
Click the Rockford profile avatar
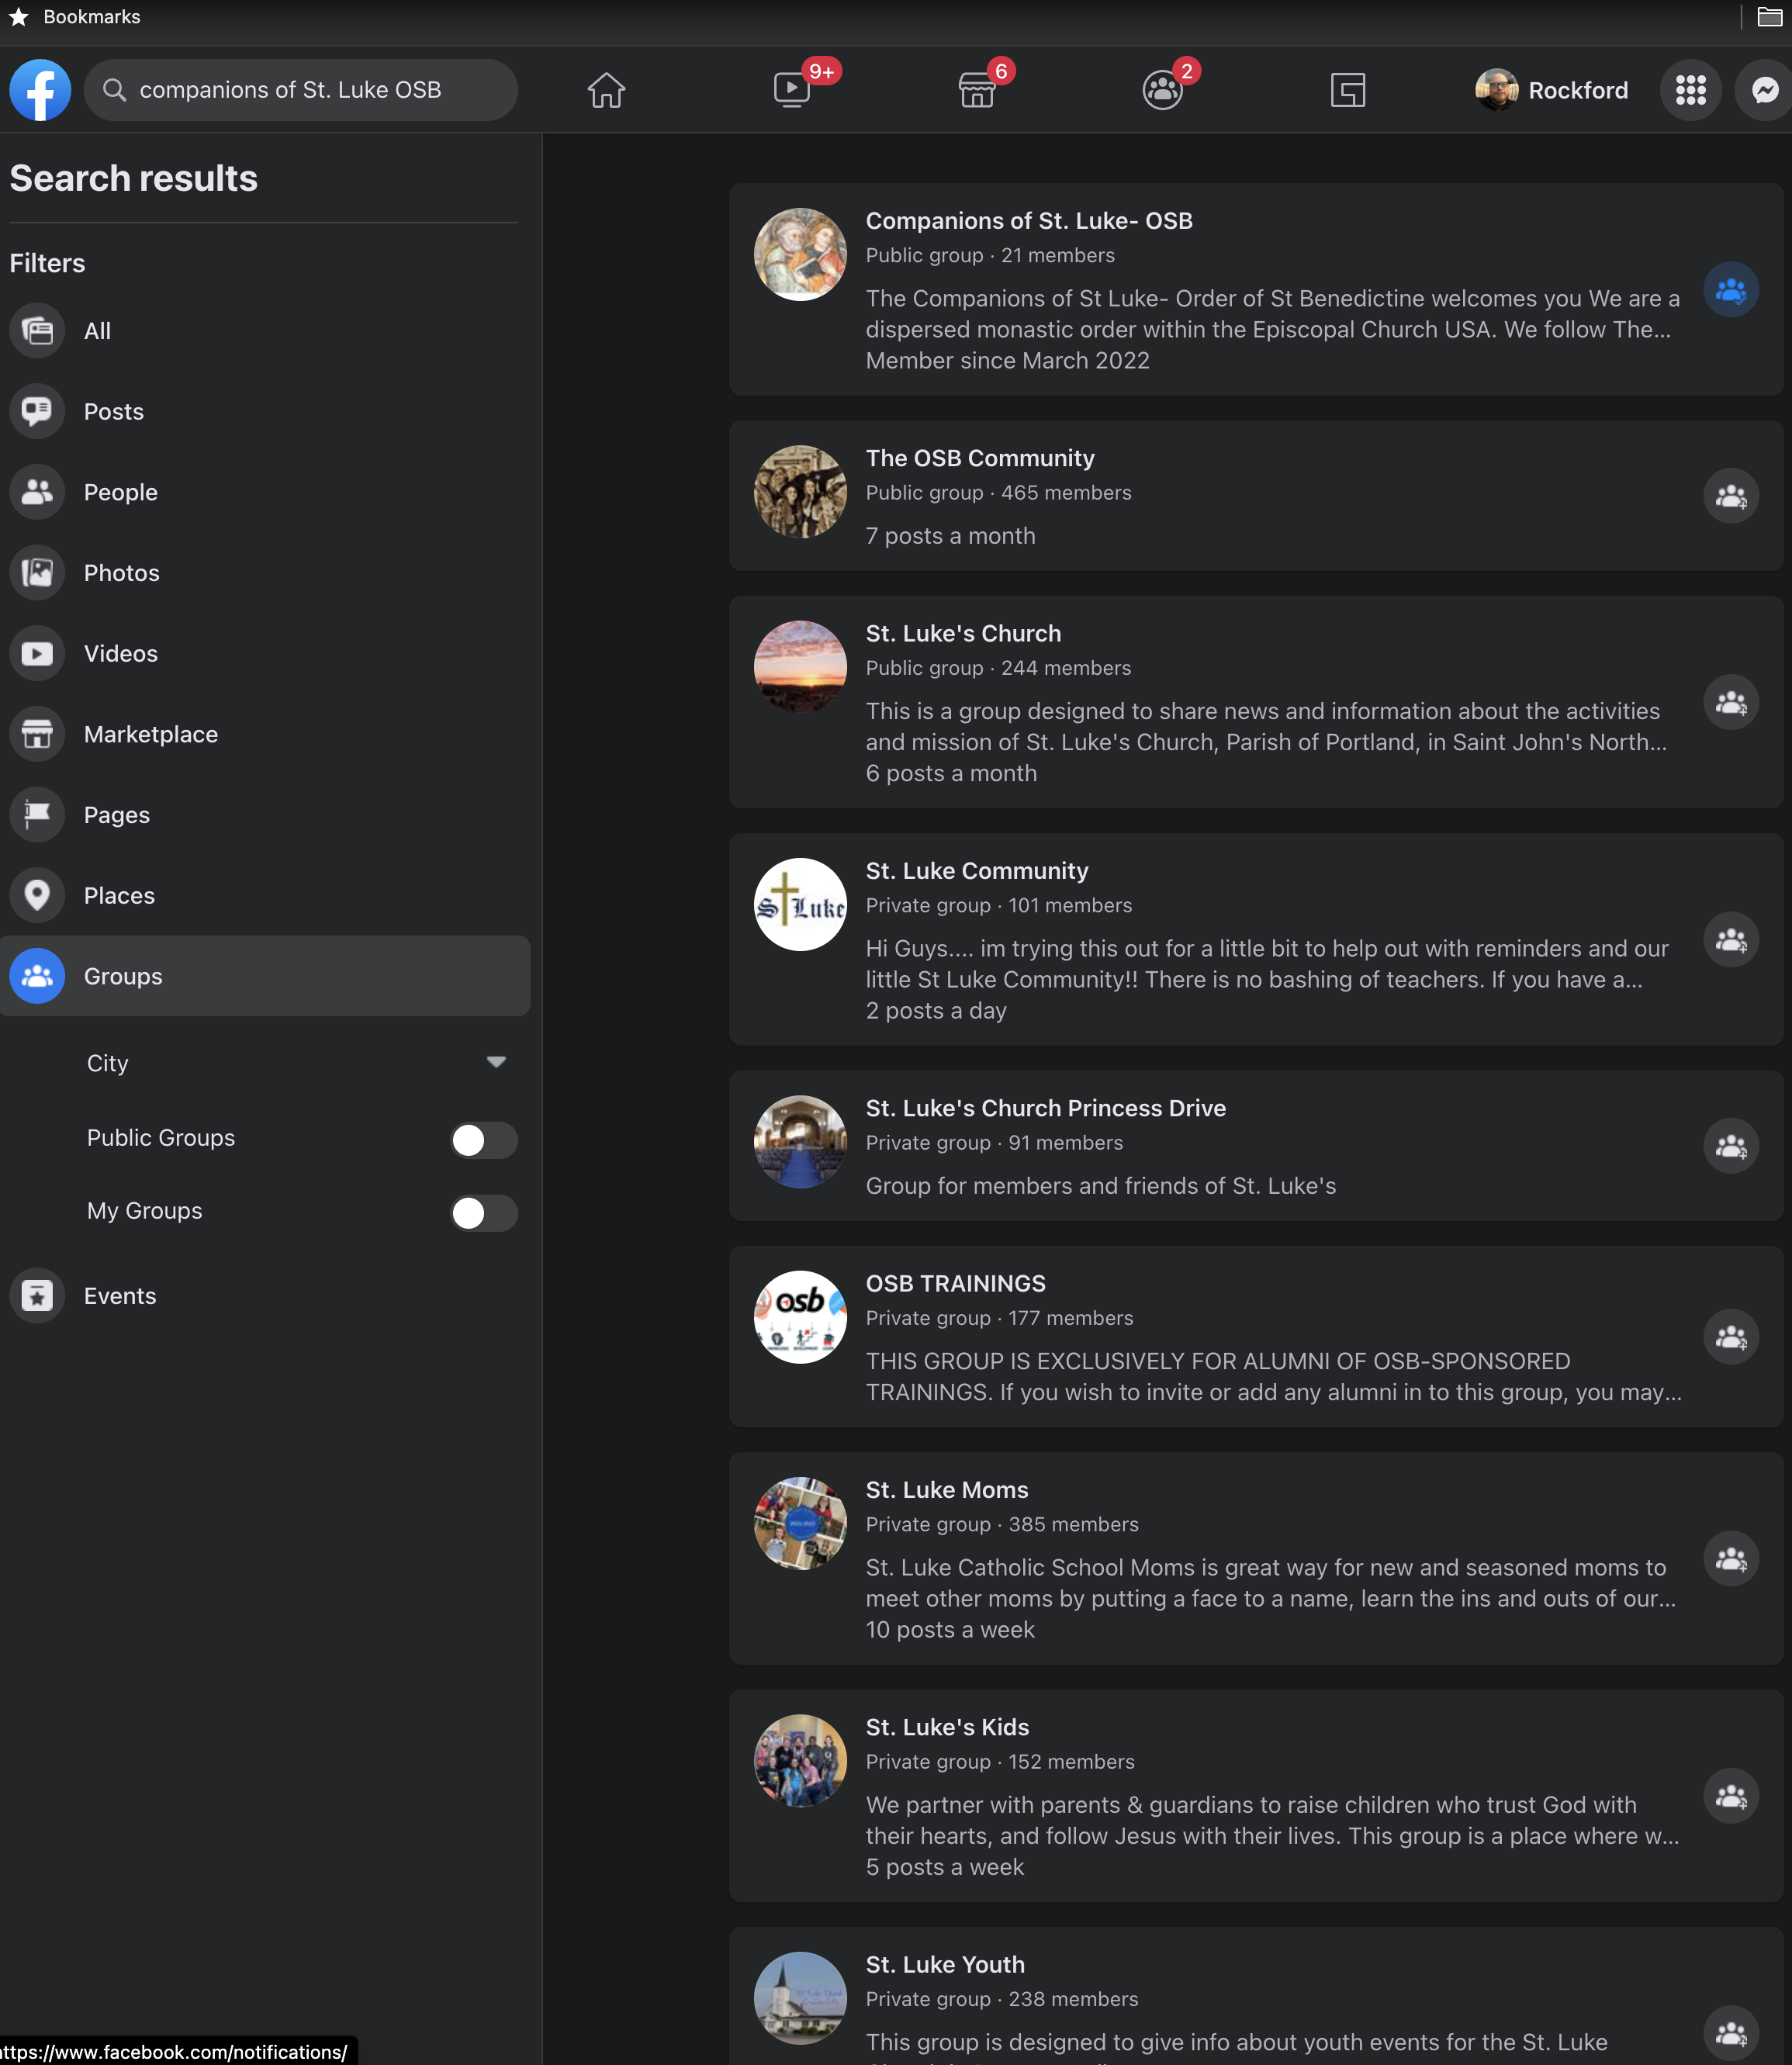pos(1496,90)
